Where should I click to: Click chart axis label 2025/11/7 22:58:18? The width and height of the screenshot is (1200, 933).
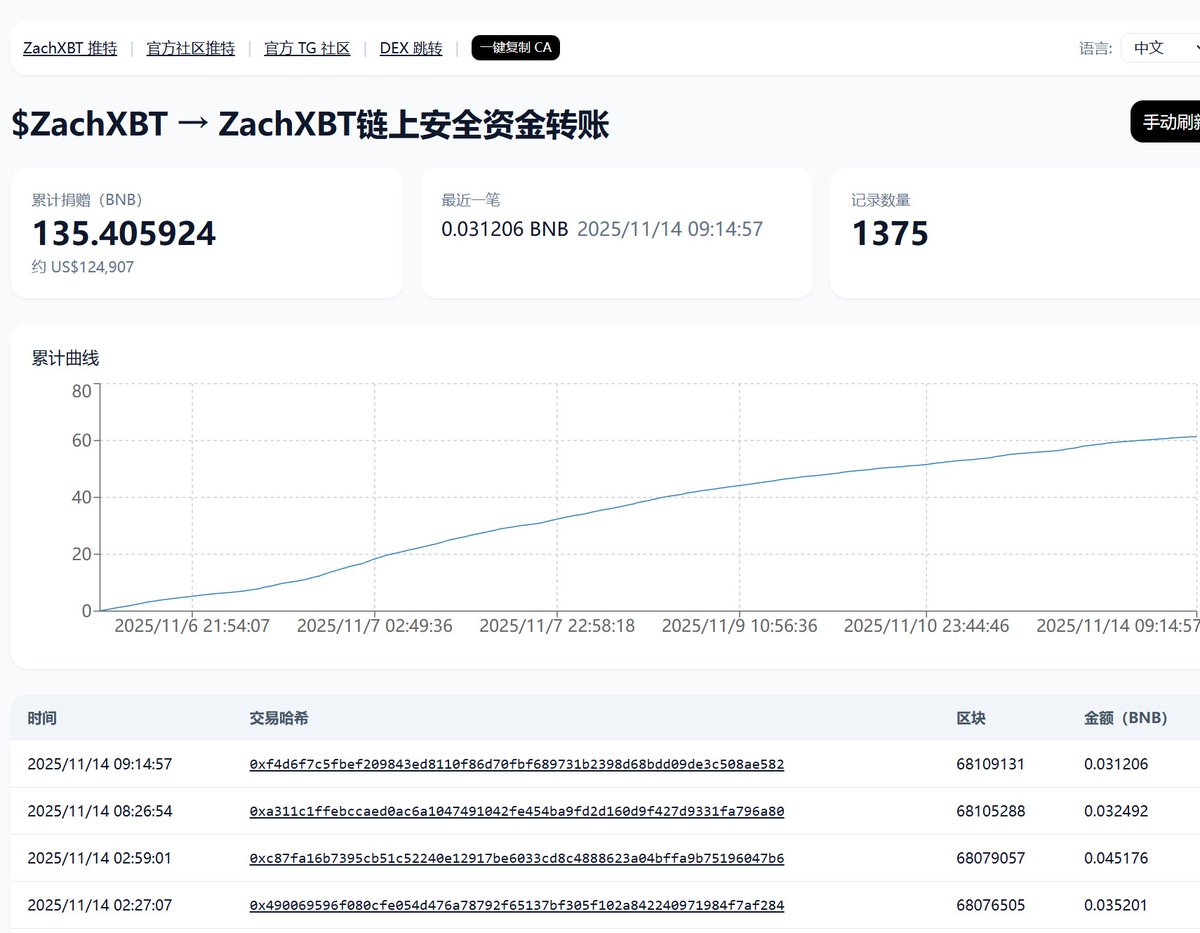557,626
